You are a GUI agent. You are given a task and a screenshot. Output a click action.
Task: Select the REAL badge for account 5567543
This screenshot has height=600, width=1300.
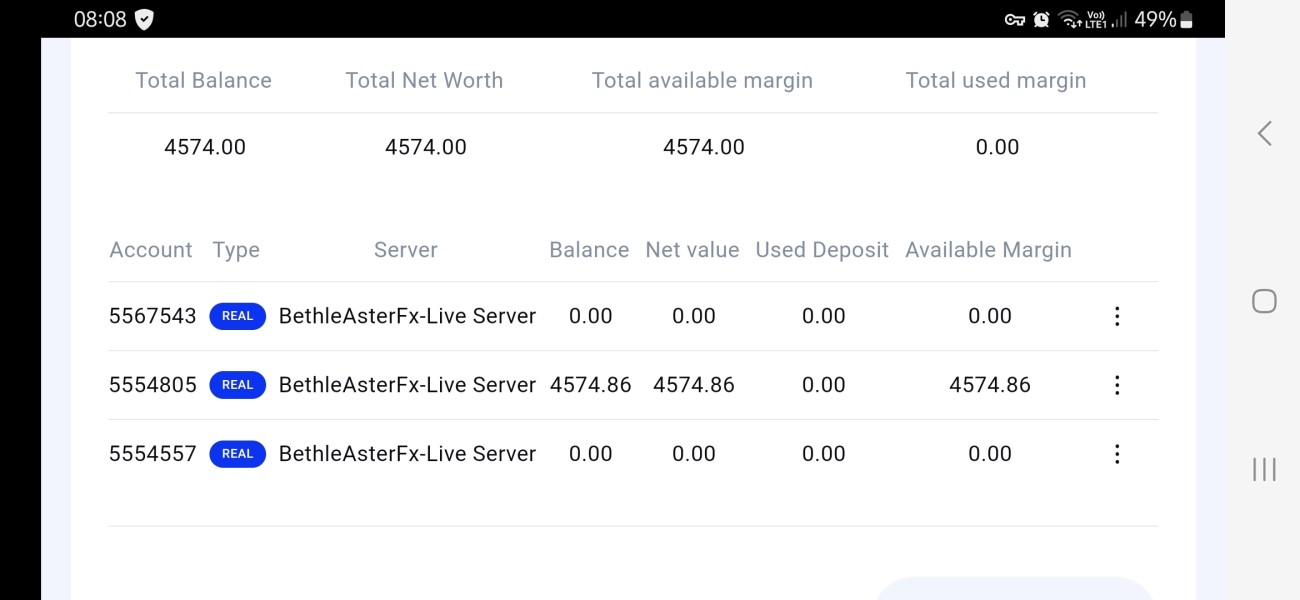click(237, 316)
